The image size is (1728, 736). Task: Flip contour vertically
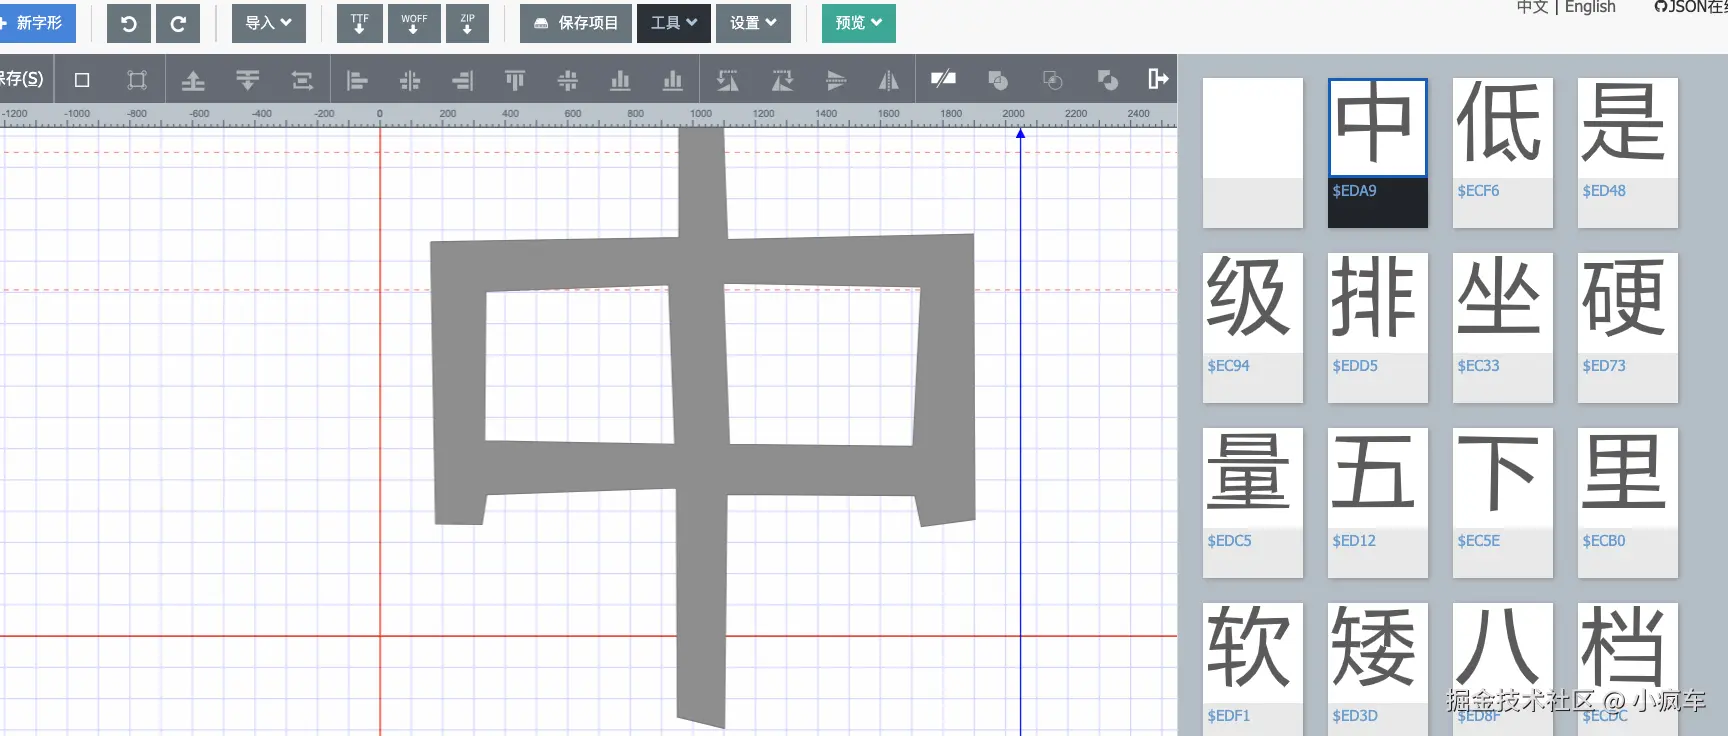coord(836,80)
